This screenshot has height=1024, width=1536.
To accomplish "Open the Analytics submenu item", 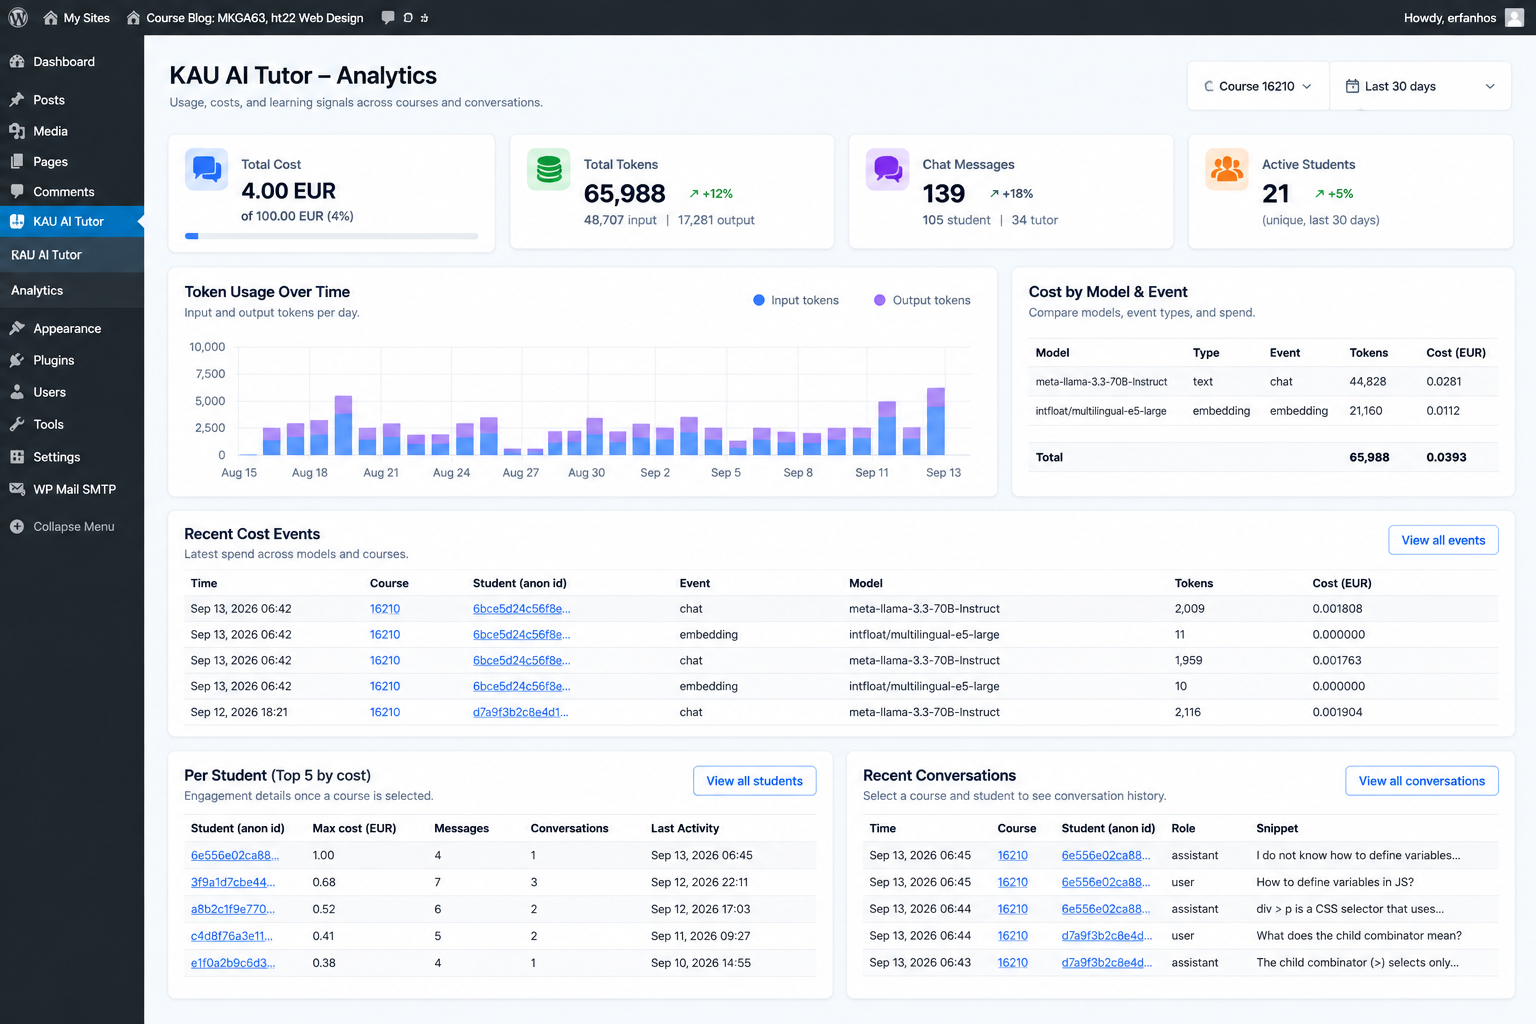I will (72, 290).
